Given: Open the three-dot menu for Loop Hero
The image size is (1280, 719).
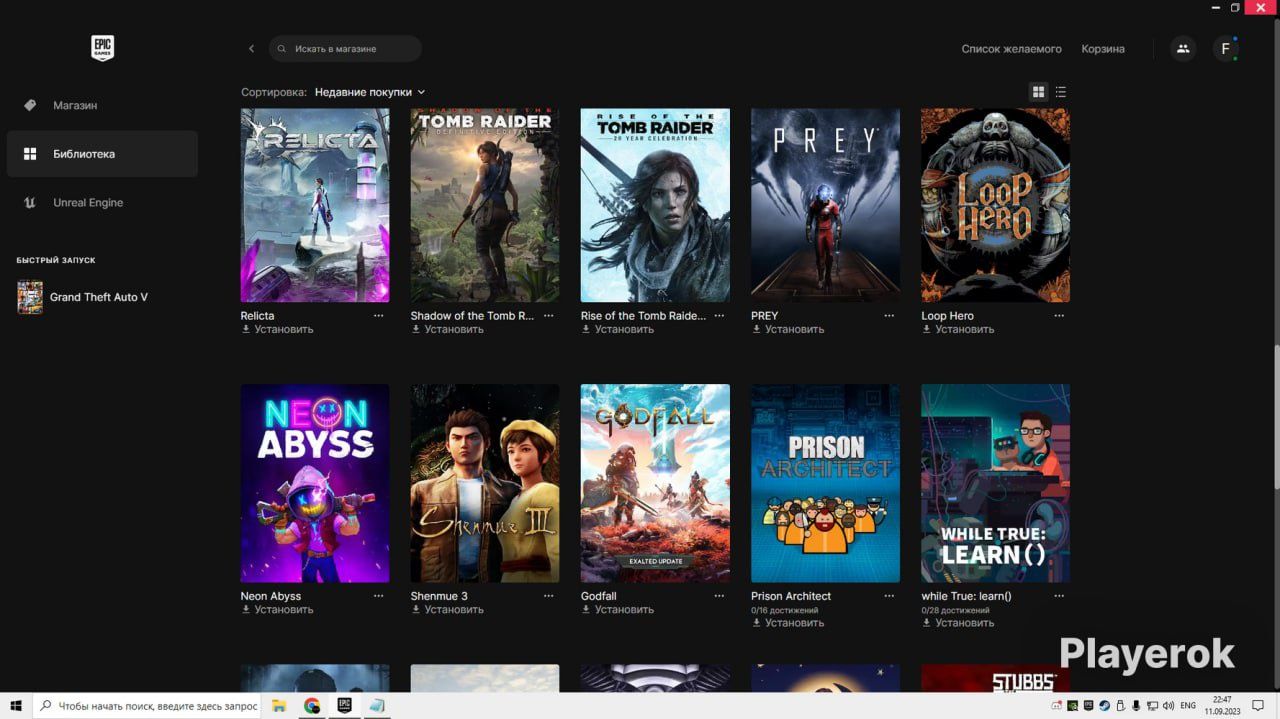Looking at the screenshot, I should (x=1059, y=315).
